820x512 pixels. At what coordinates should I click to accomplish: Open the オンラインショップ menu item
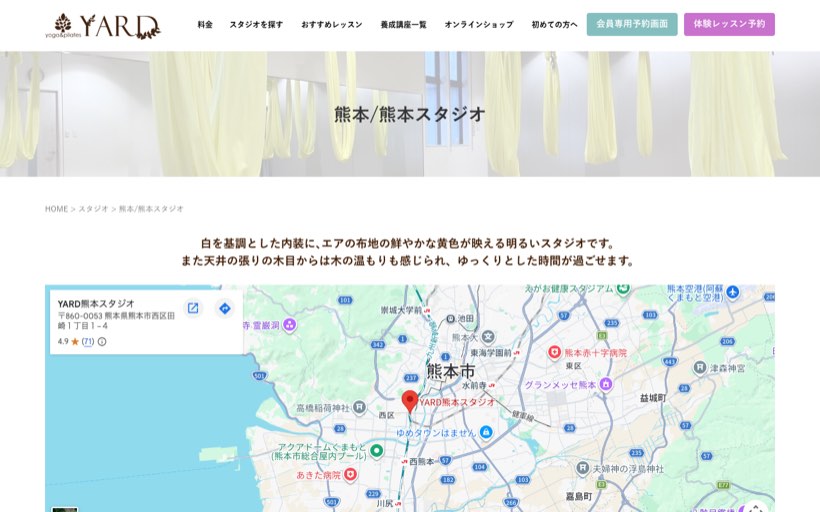pos(479,25)
